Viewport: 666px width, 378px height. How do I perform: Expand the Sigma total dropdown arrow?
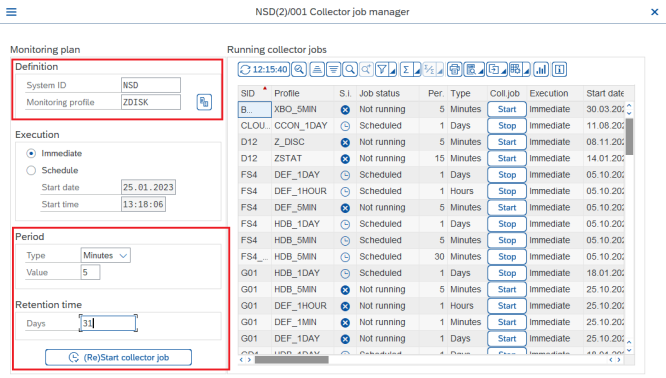417,70
